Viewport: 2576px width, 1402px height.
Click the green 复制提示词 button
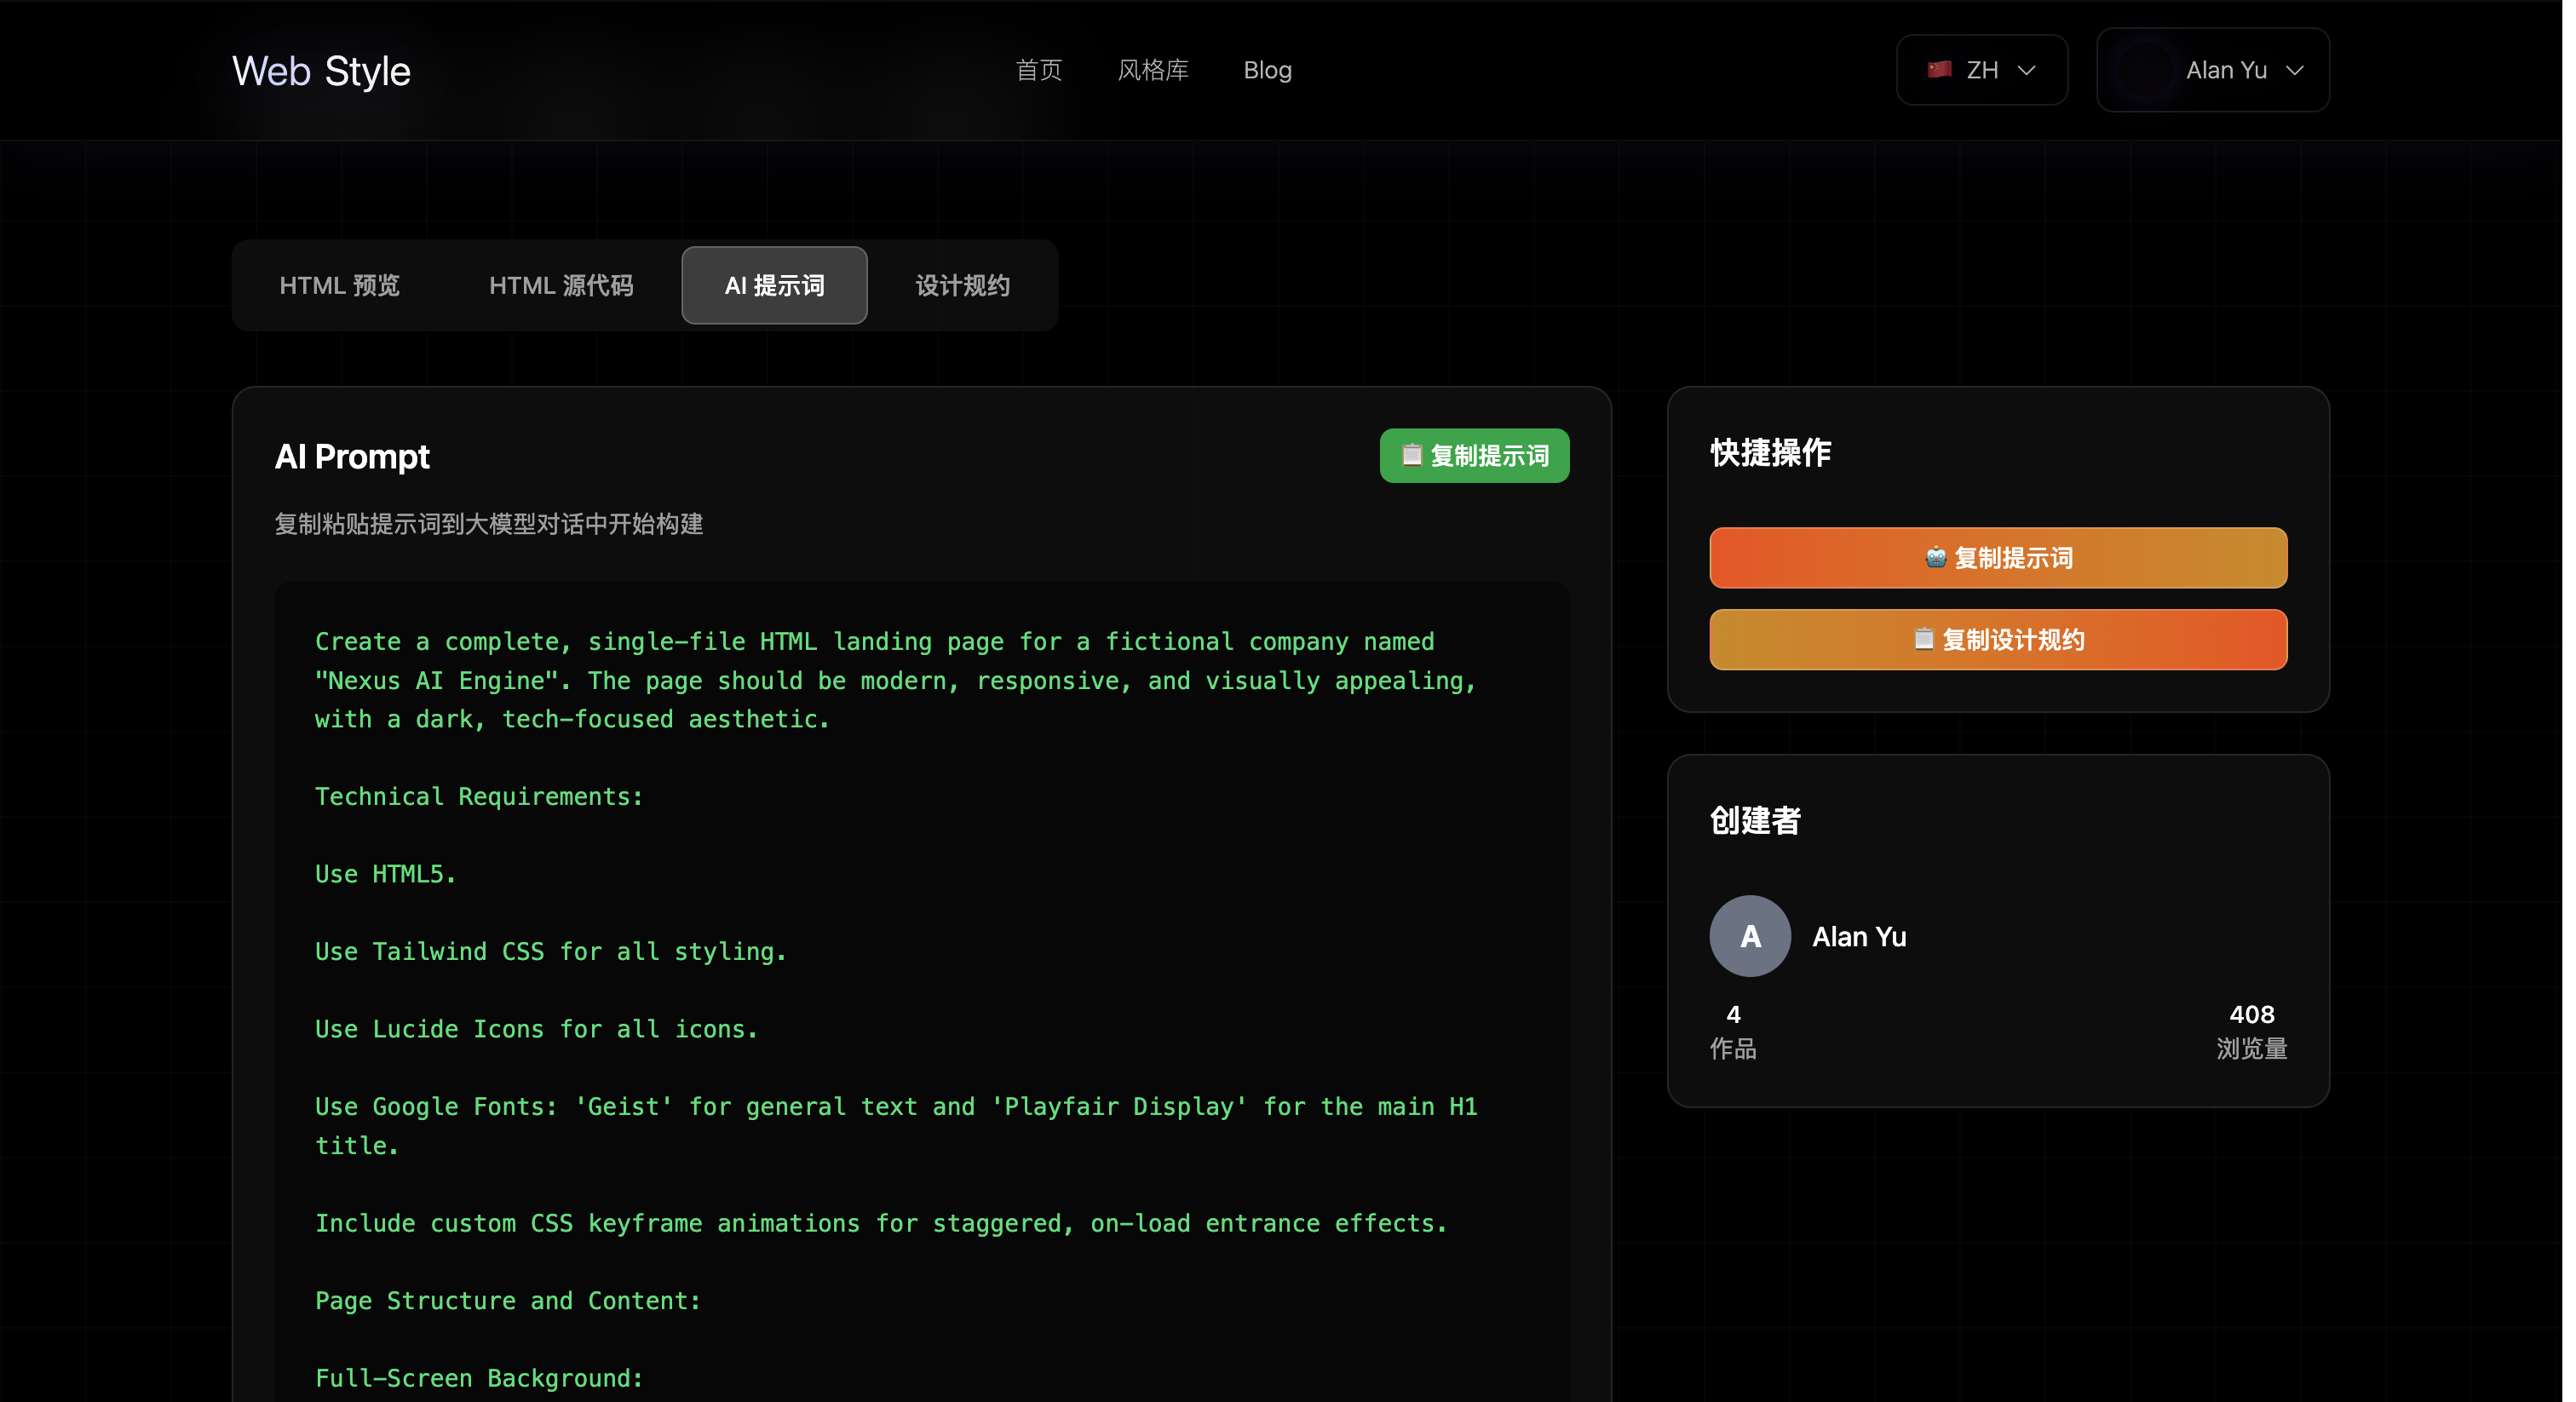click(x=1474, y=456)
